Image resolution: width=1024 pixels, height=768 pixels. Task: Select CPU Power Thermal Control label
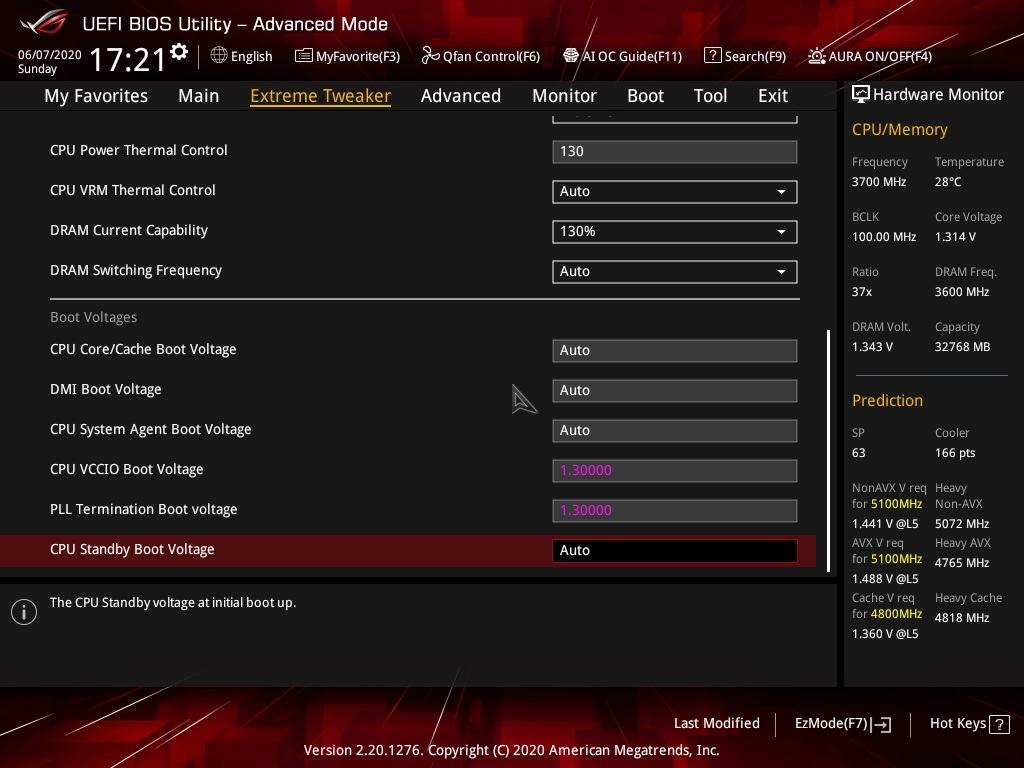[x=138, y=150]
